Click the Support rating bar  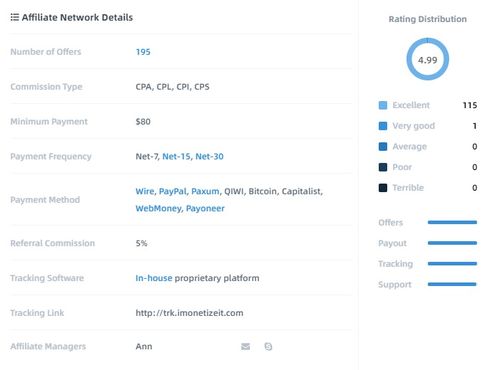(x=452, y=284)
